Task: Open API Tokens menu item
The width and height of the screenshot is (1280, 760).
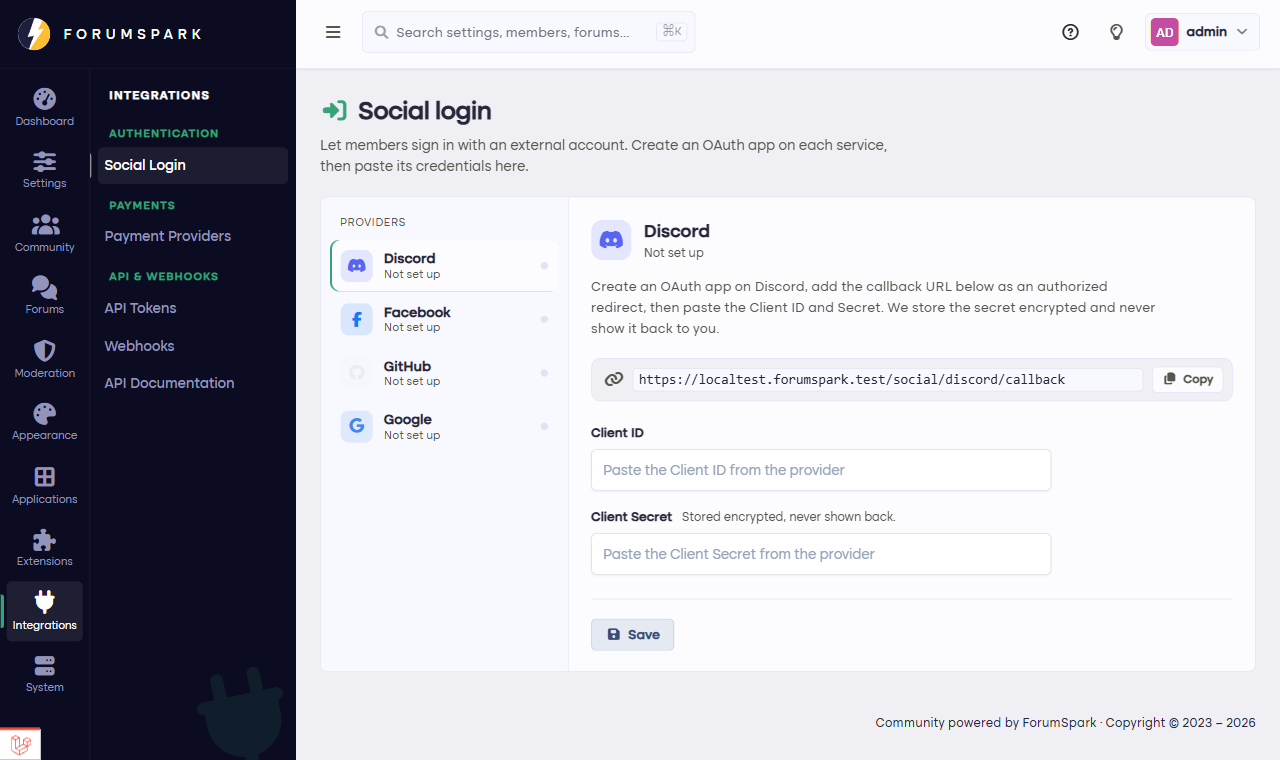Action: [193, 308]
